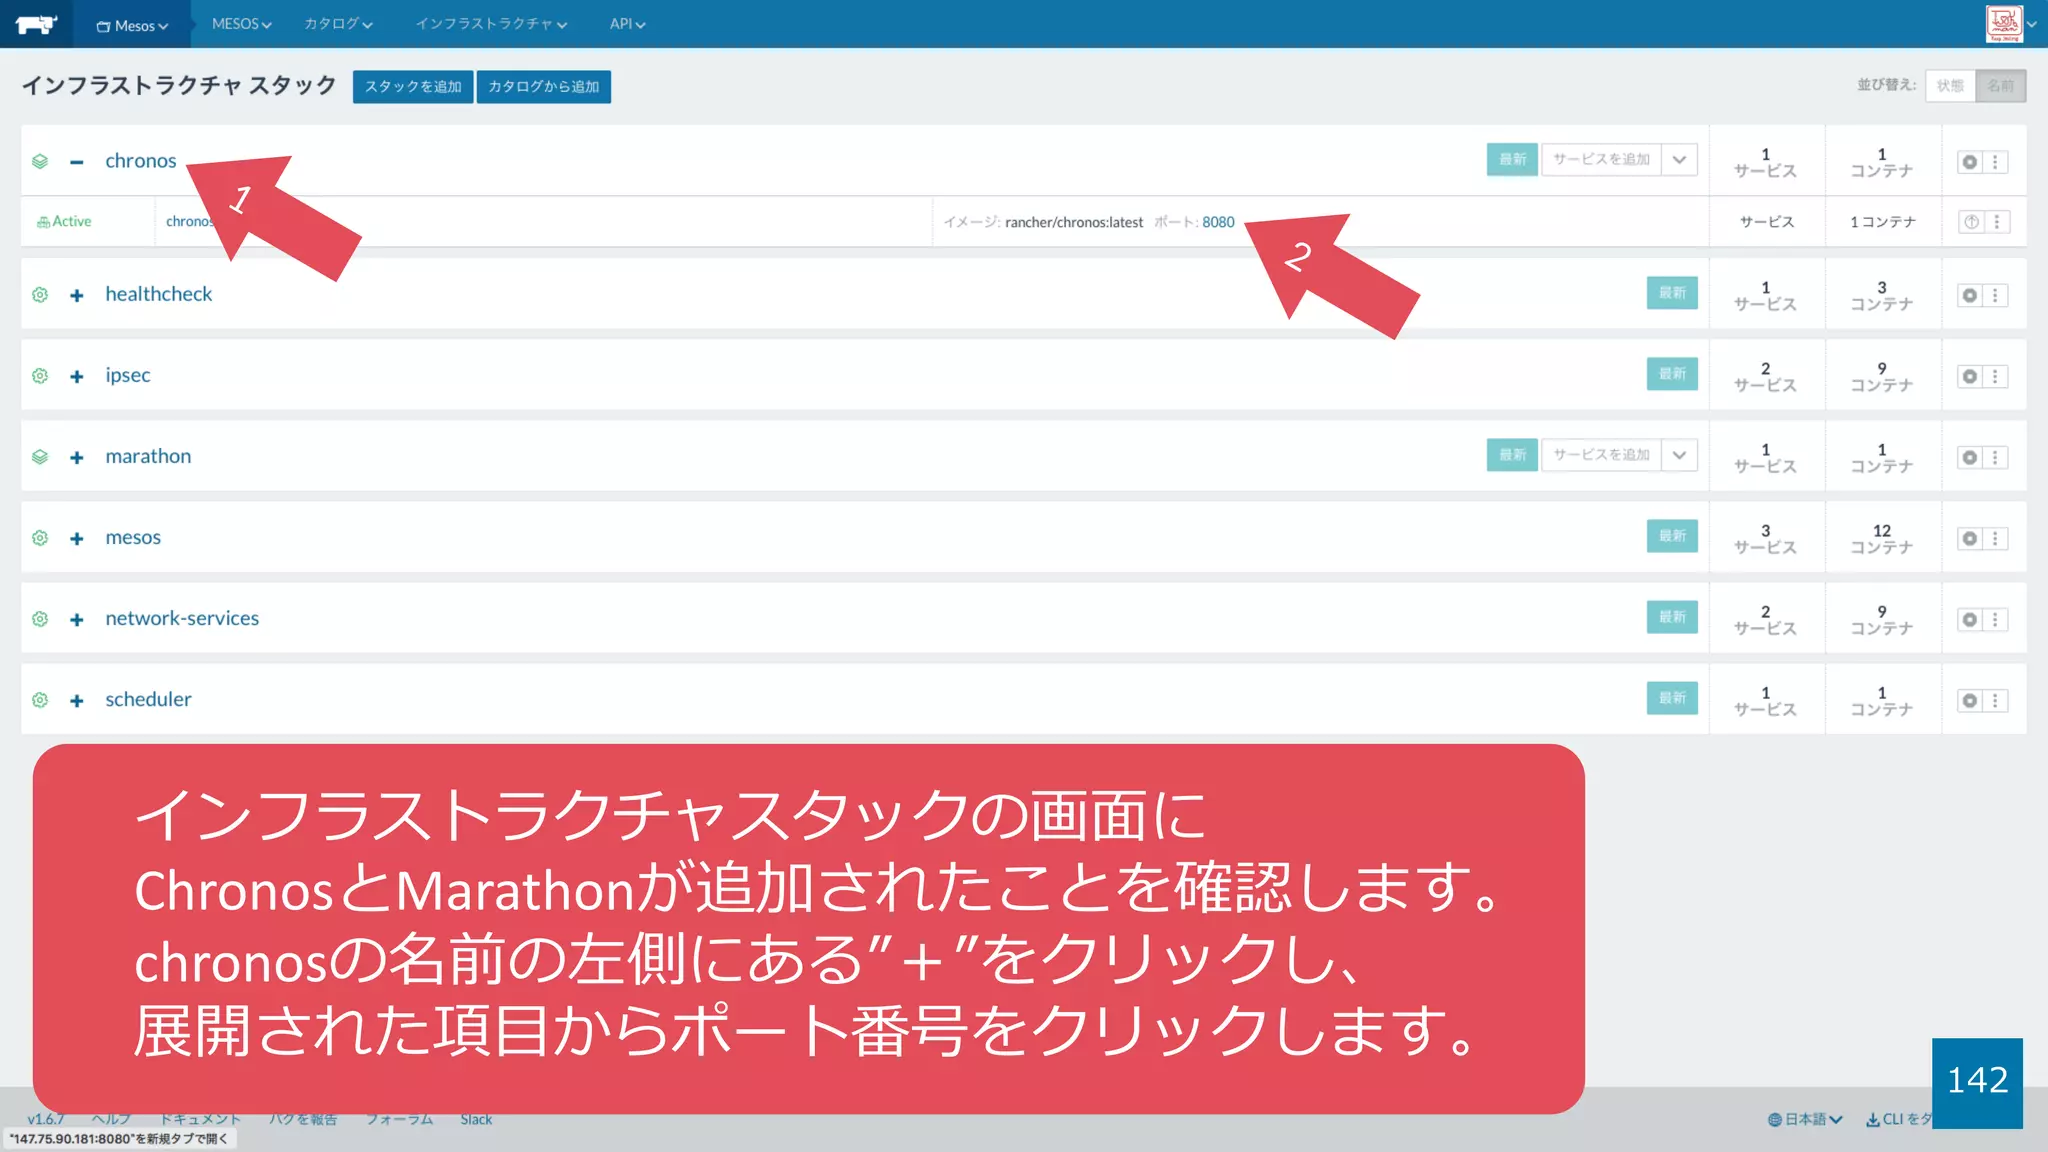Sort stacks by 状態

[1950, 86]
